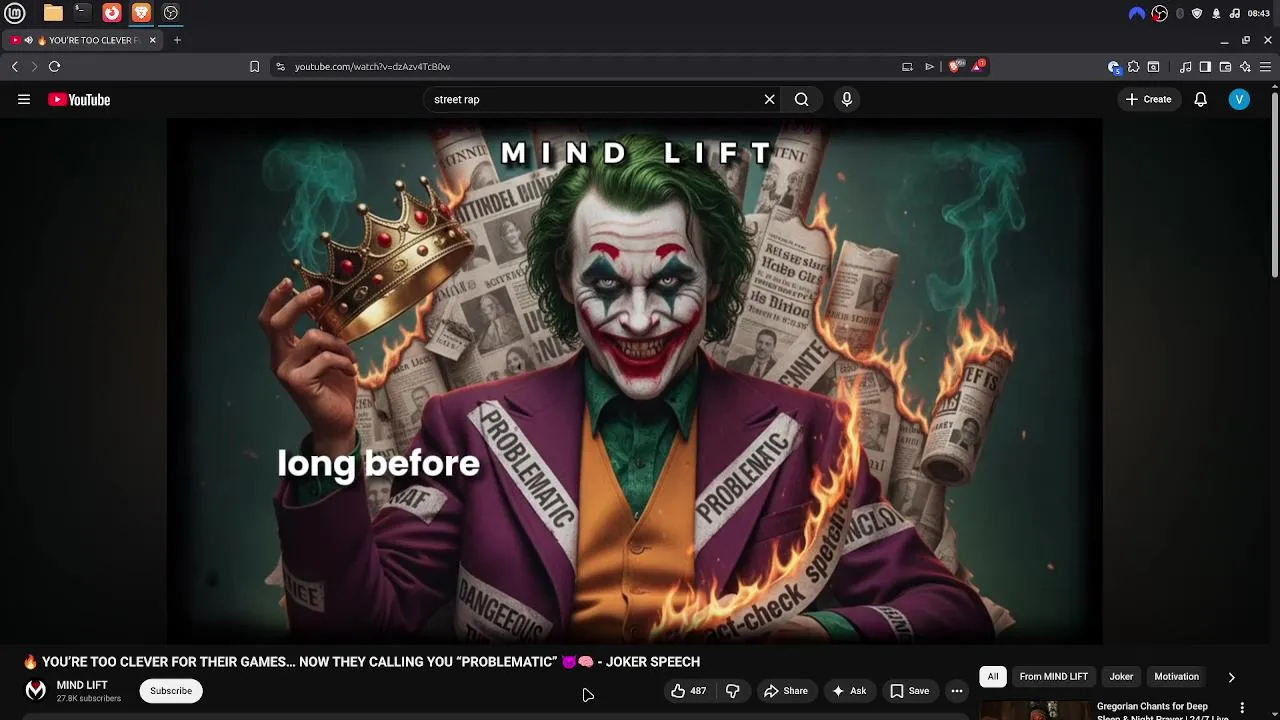Click the page vertical scrollbar

[1275, 185]
